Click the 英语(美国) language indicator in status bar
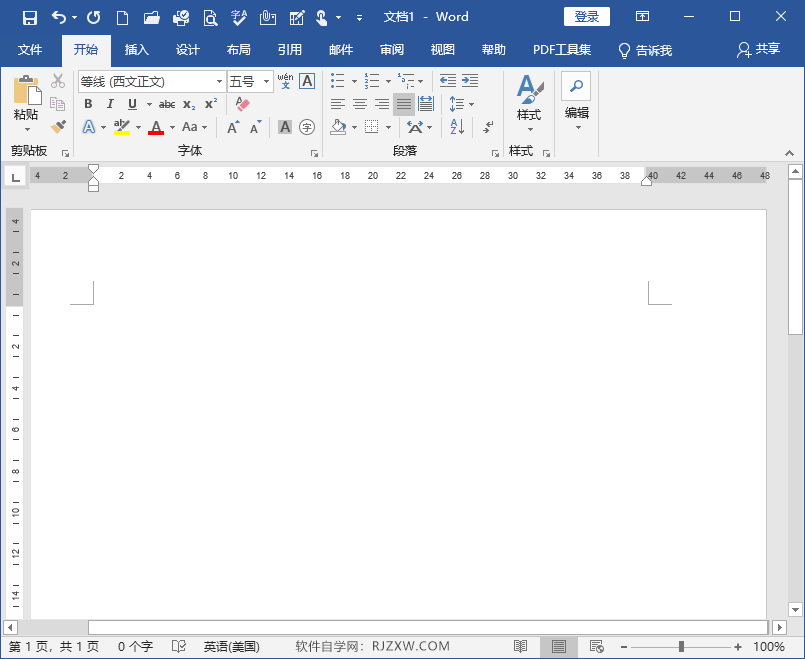This screenshot has width=805, height=659. pyautogui.click(x=231, y=647)
